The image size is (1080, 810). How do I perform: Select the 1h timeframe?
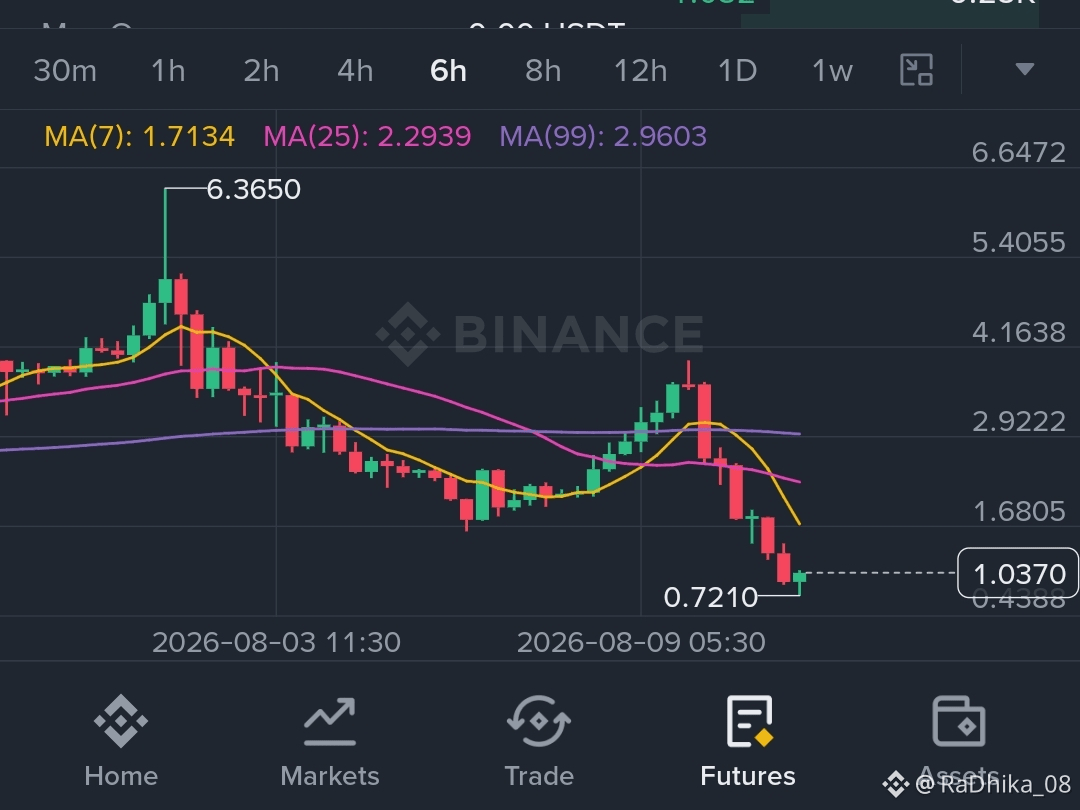(x=168, y=70)
